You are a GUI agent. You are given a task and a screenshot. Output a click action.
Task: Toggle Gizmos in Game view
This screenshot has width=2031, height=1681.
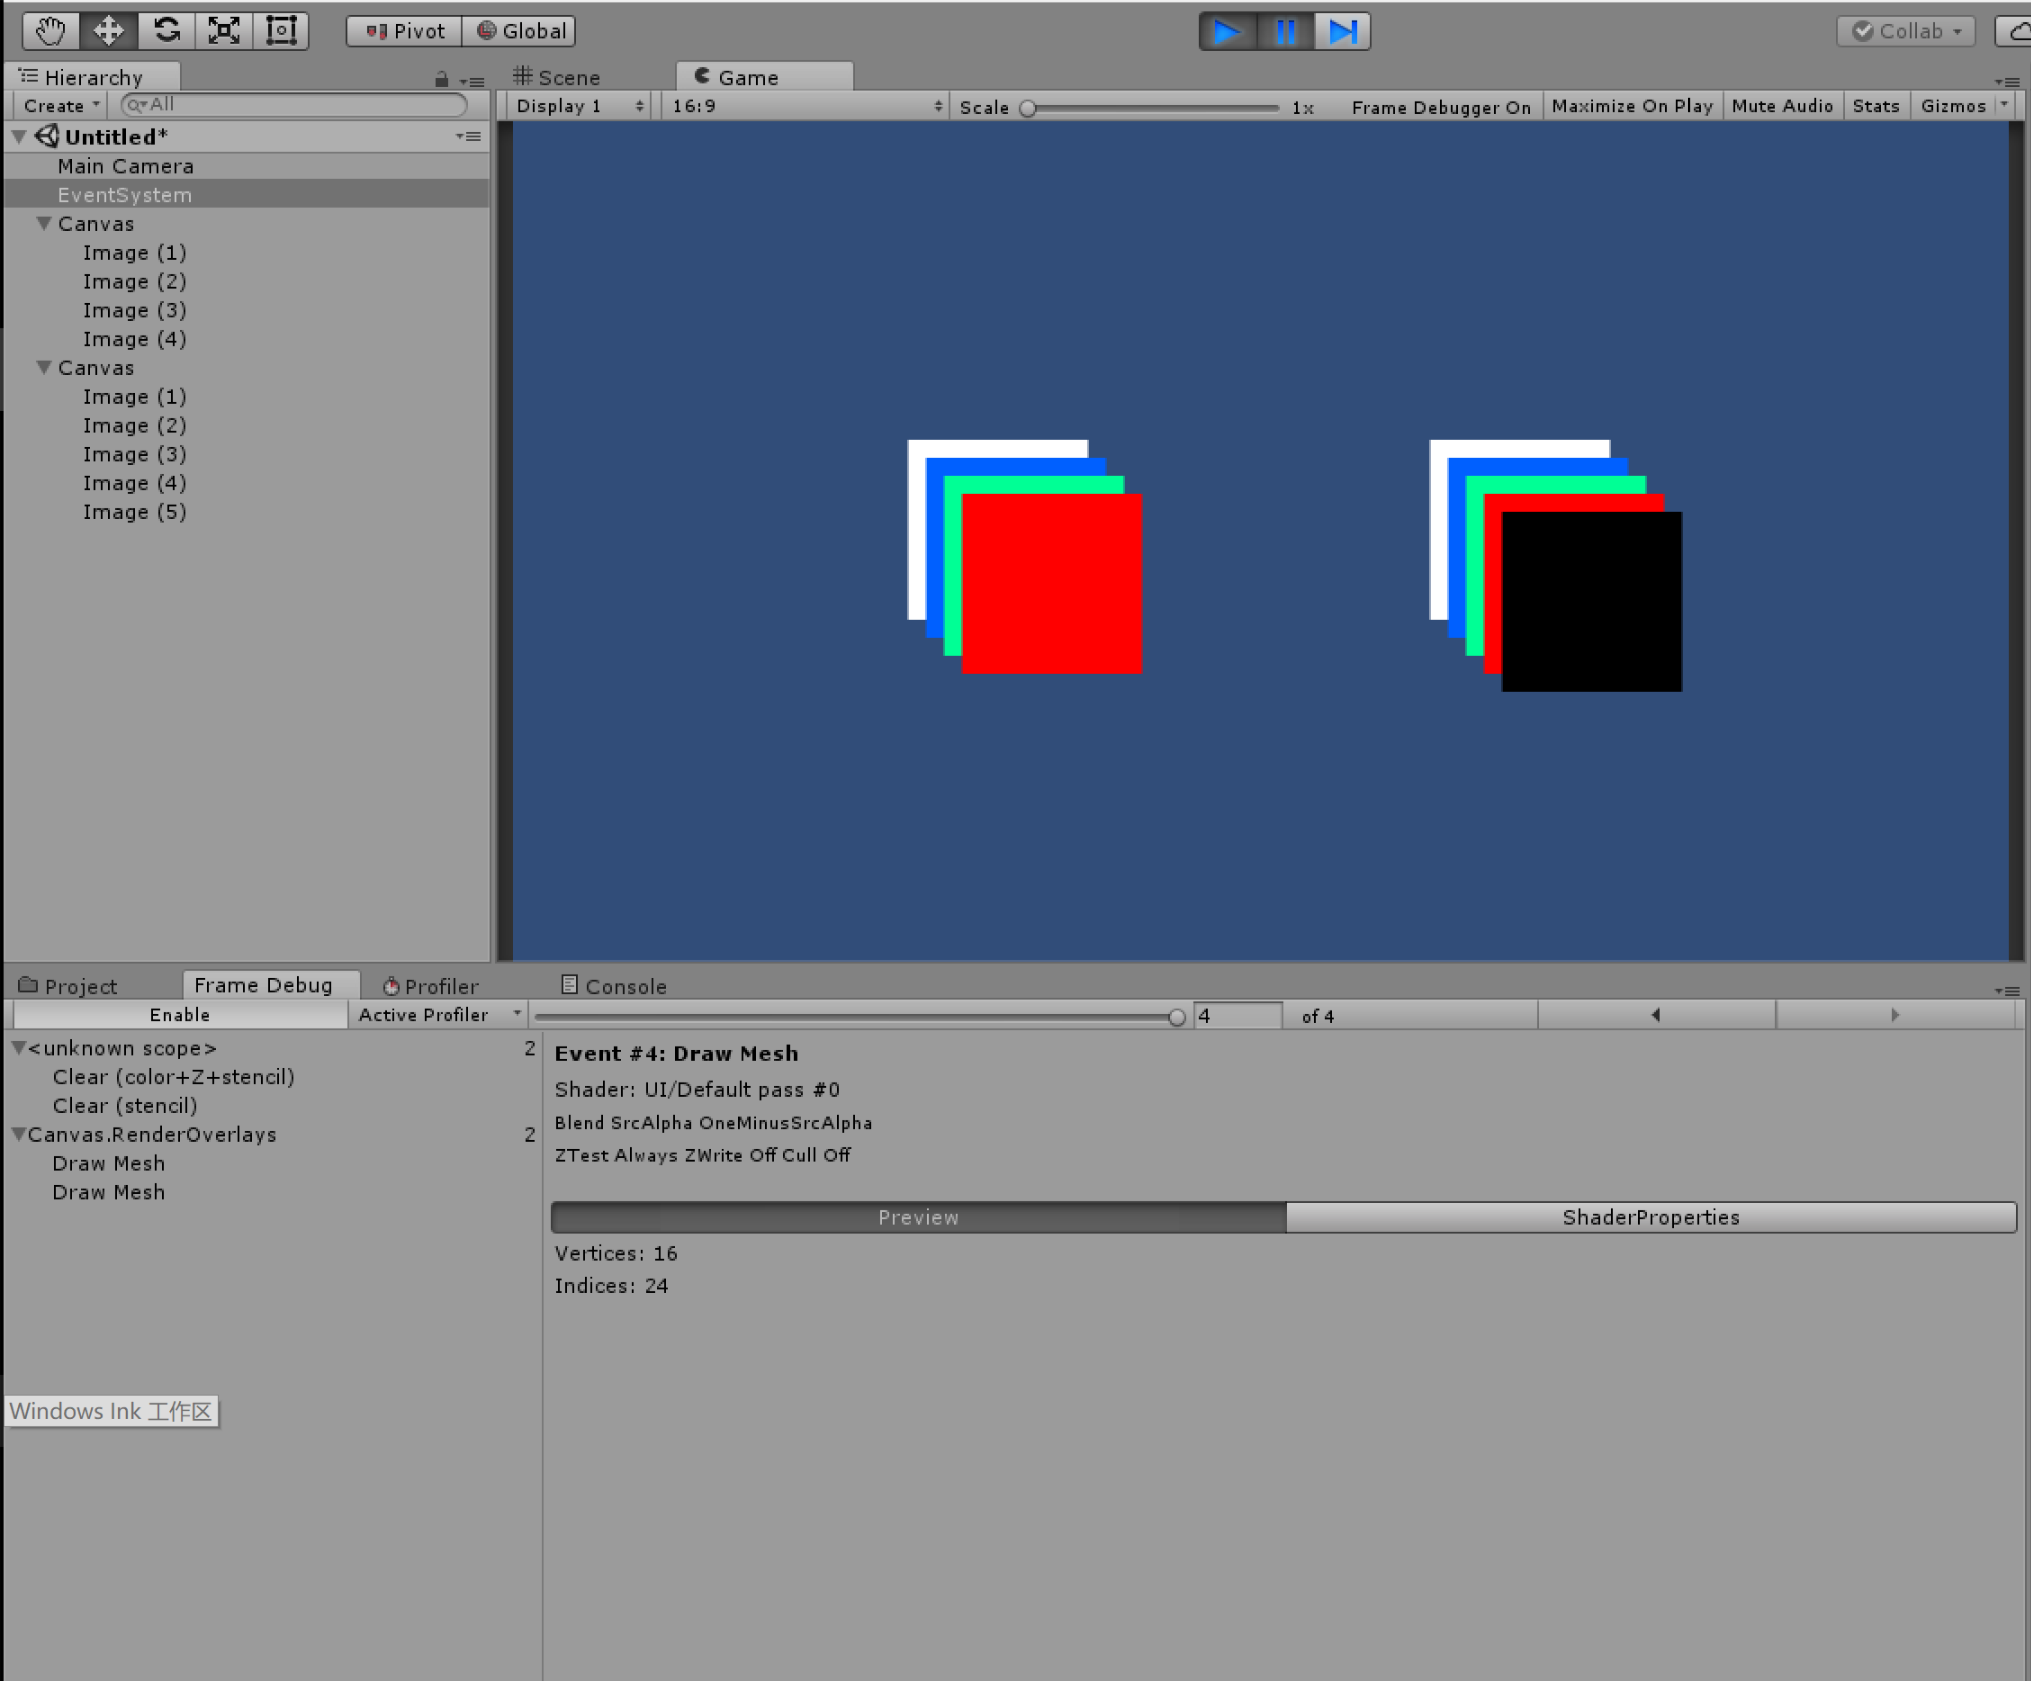[x=1953, y=106]
